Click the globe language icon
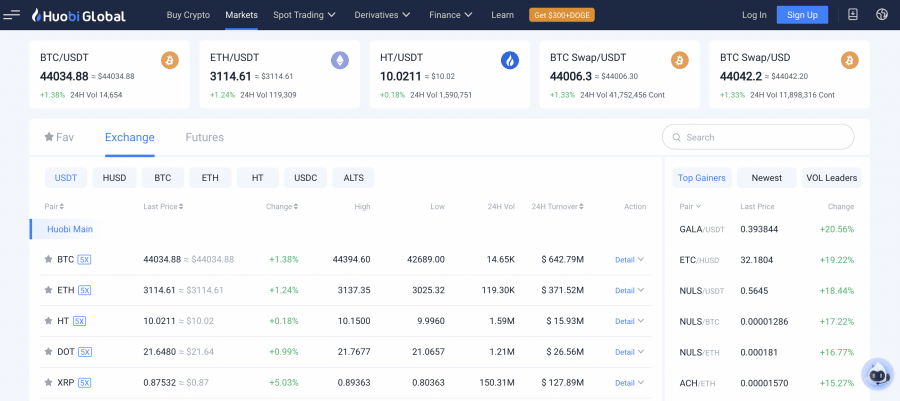The height and width of the screenshot is (401, 900). [x=881, y=15]
